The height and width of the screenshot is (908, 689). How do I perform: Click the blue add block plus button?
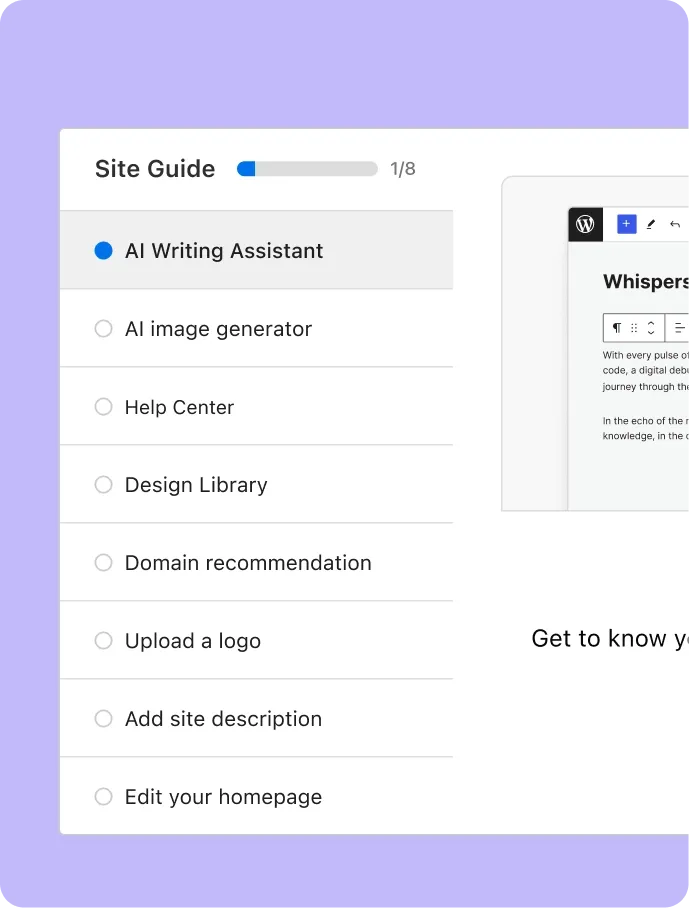click(x=626, y=225)
